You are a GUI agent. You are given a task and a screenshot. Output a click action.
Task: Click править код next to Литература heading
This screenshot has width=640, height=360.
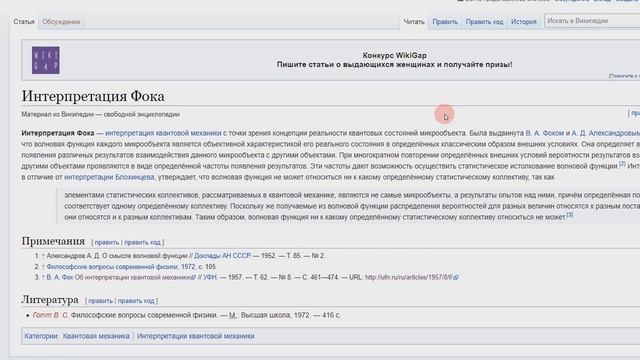pos(136,301)
